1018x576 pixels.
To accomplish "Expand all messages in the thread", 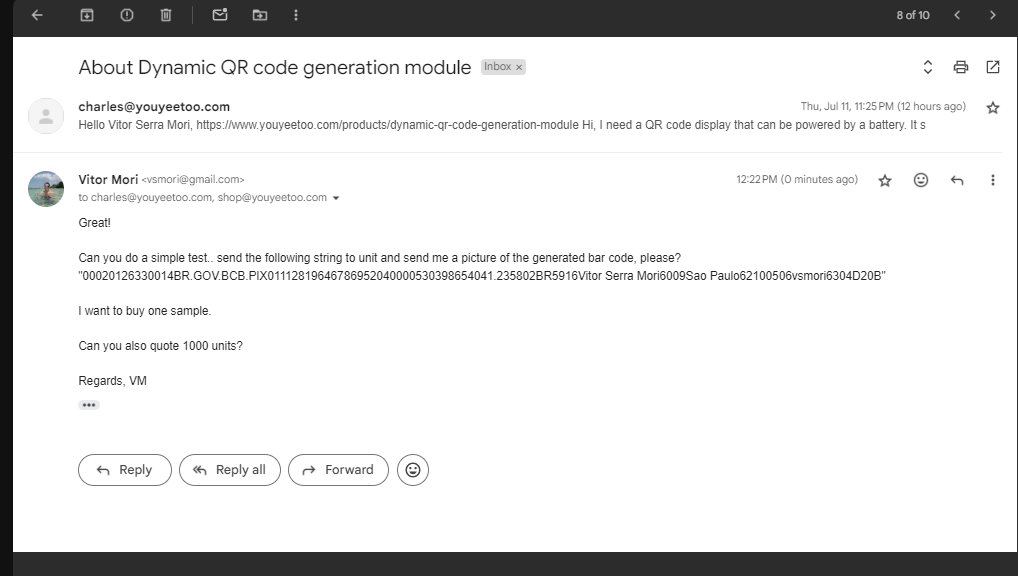I will click(x=928, y=67).
